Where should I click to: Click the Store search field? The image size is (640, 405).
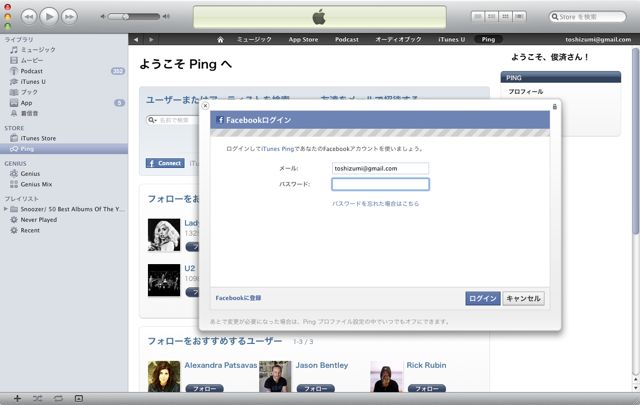coord(587,17)
